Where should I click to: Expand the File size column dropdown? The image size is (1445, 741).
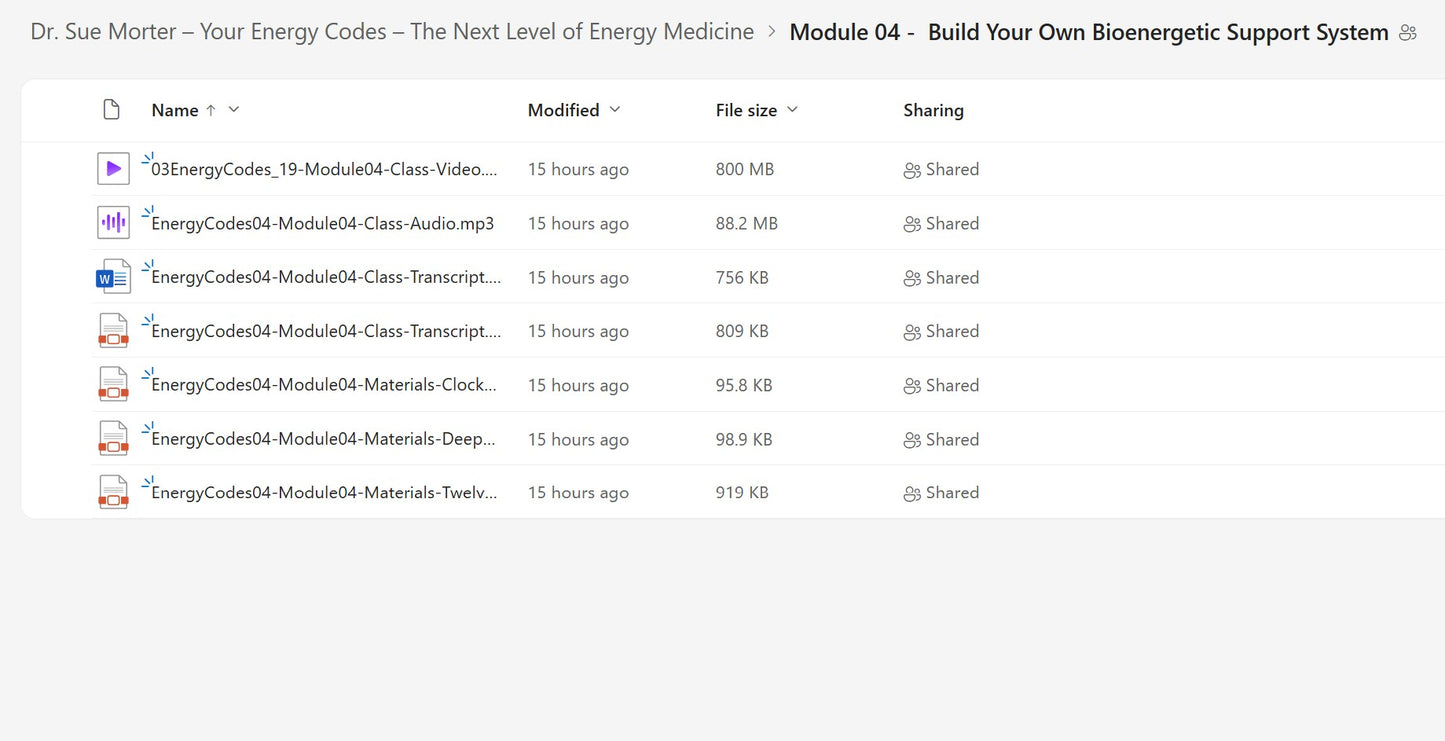(x=792, y=109)
